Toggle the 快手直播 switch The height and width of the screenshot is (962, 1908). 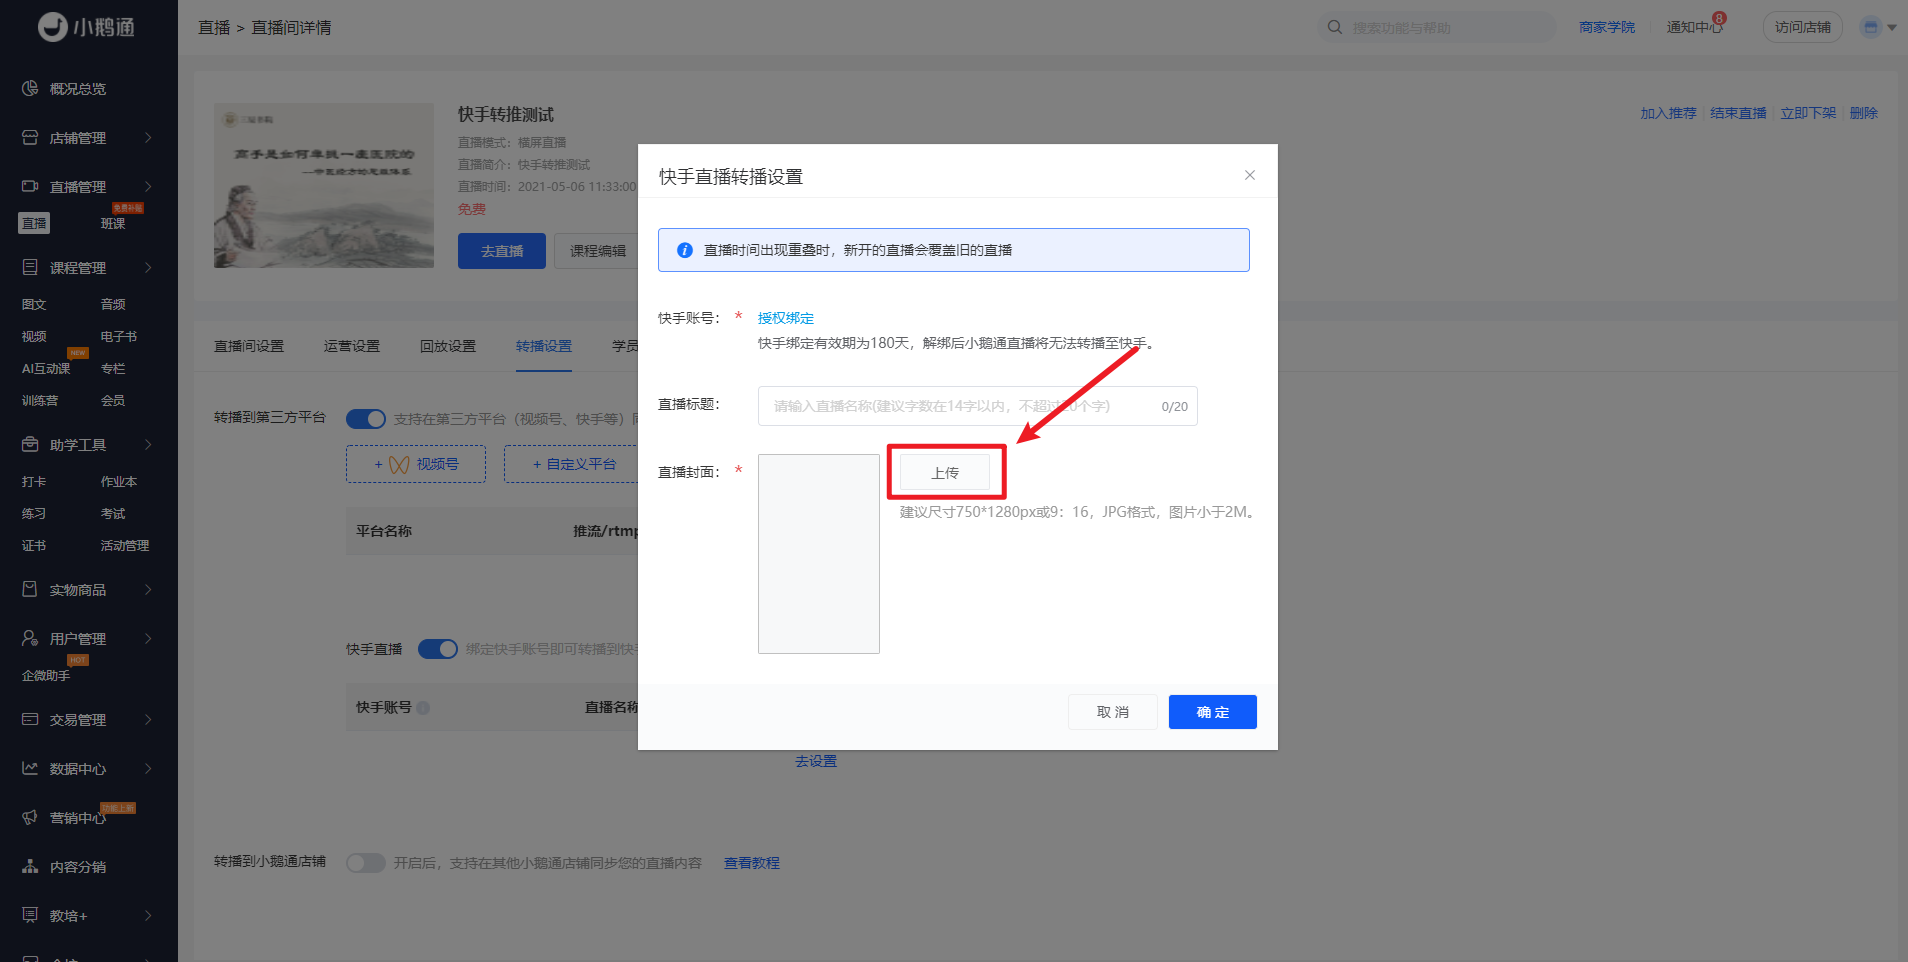(438, 649)
